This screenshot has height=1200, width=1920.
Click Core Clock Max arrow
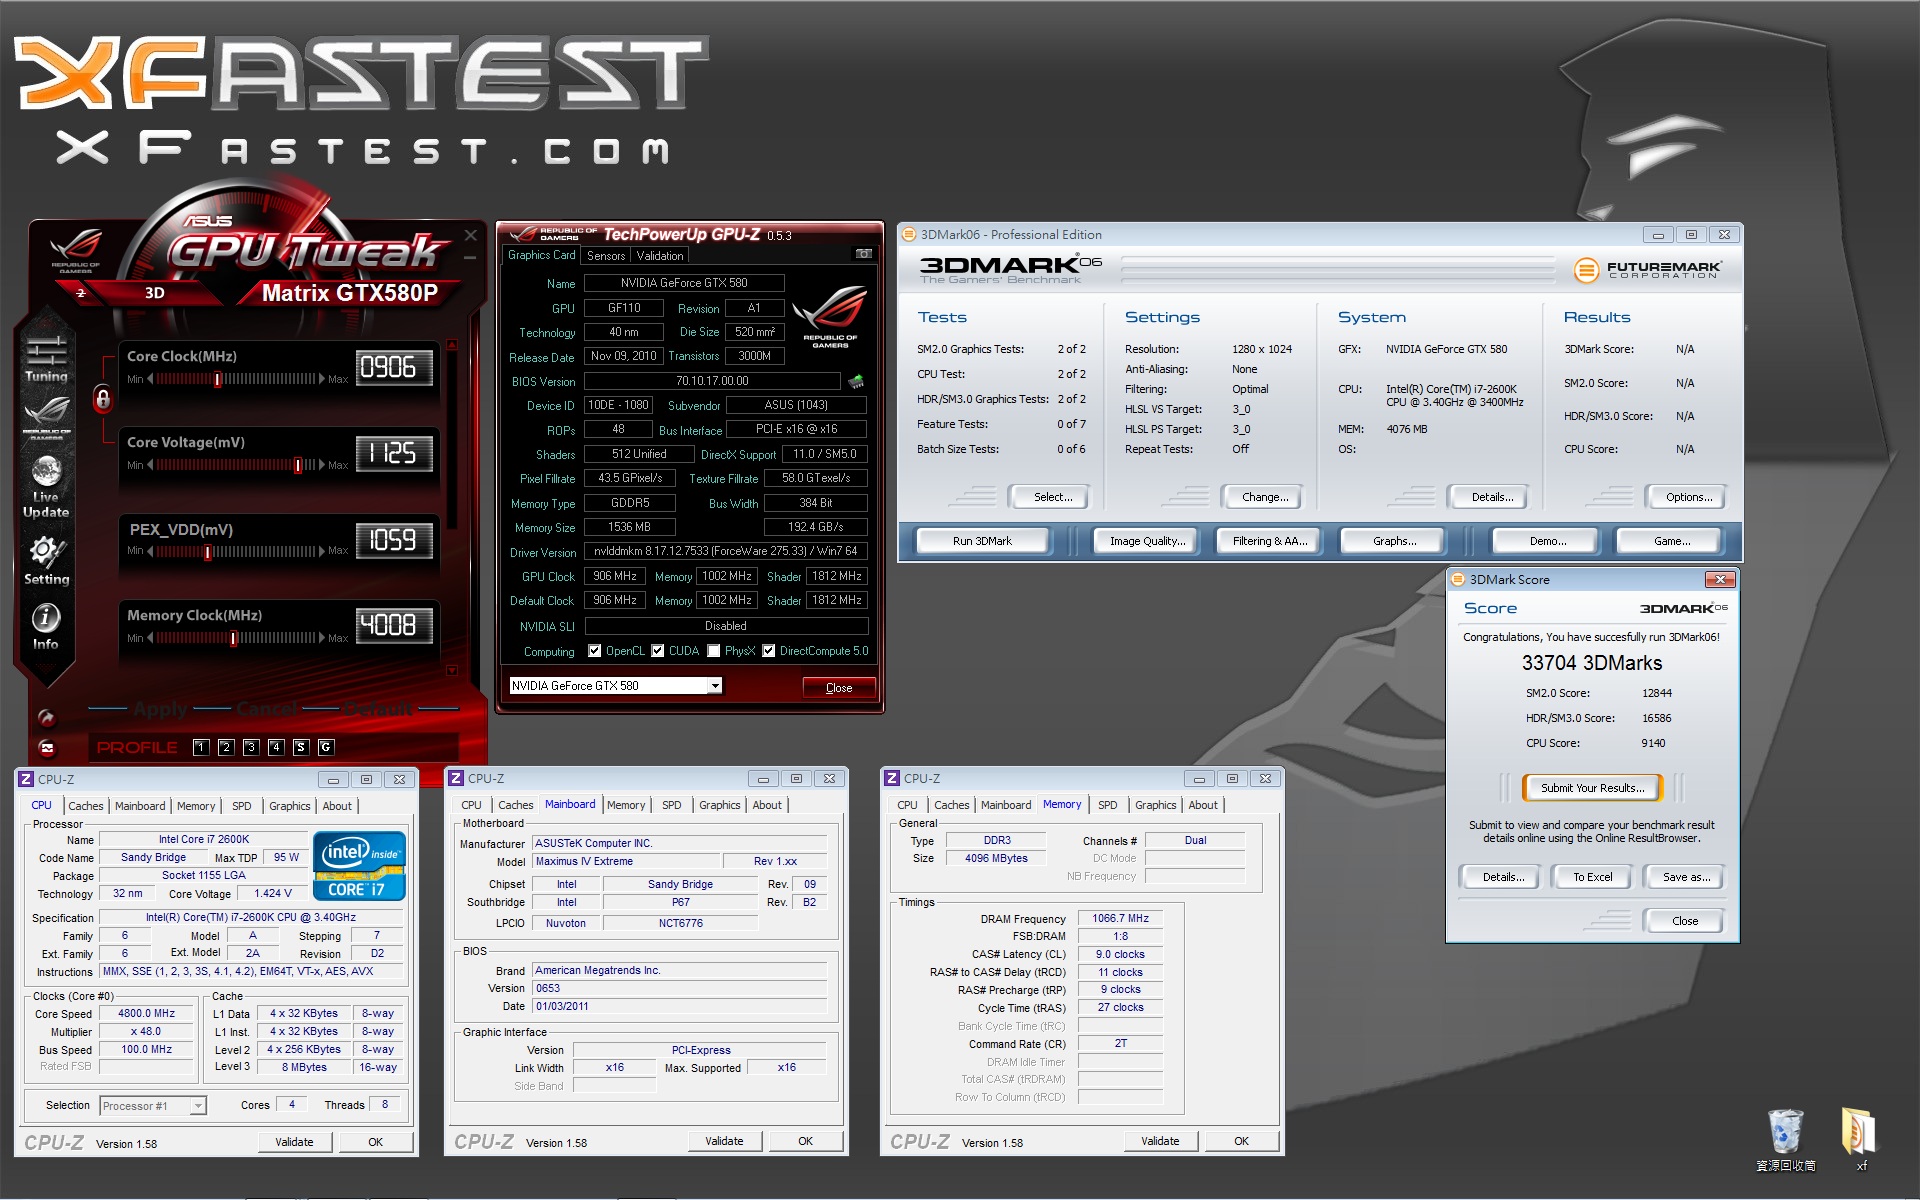pyautogui.click(x=322, y=379)
